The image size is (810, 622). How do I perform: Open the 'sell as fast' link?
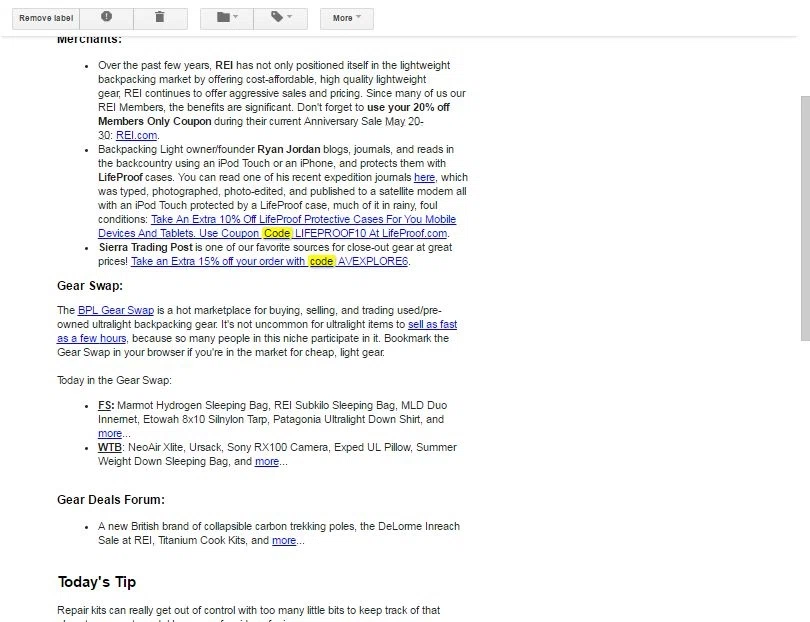pos(432,324)
